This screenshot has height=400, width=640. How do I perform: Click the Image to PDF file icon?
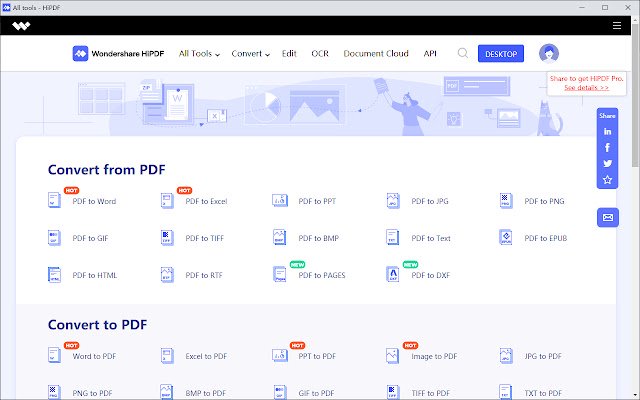click(392, 356)
